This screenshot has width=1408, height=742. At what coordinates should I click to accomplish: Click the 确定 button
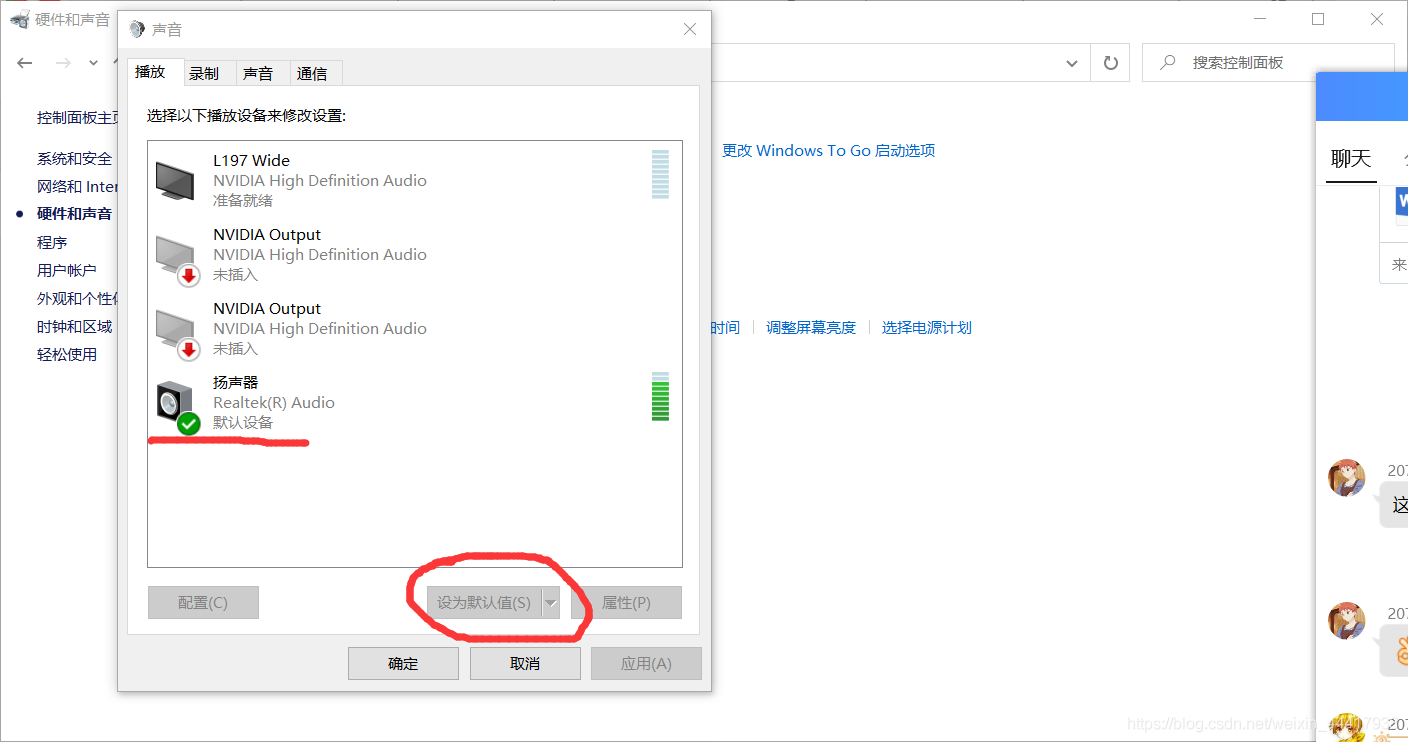(x=403, y=664)
